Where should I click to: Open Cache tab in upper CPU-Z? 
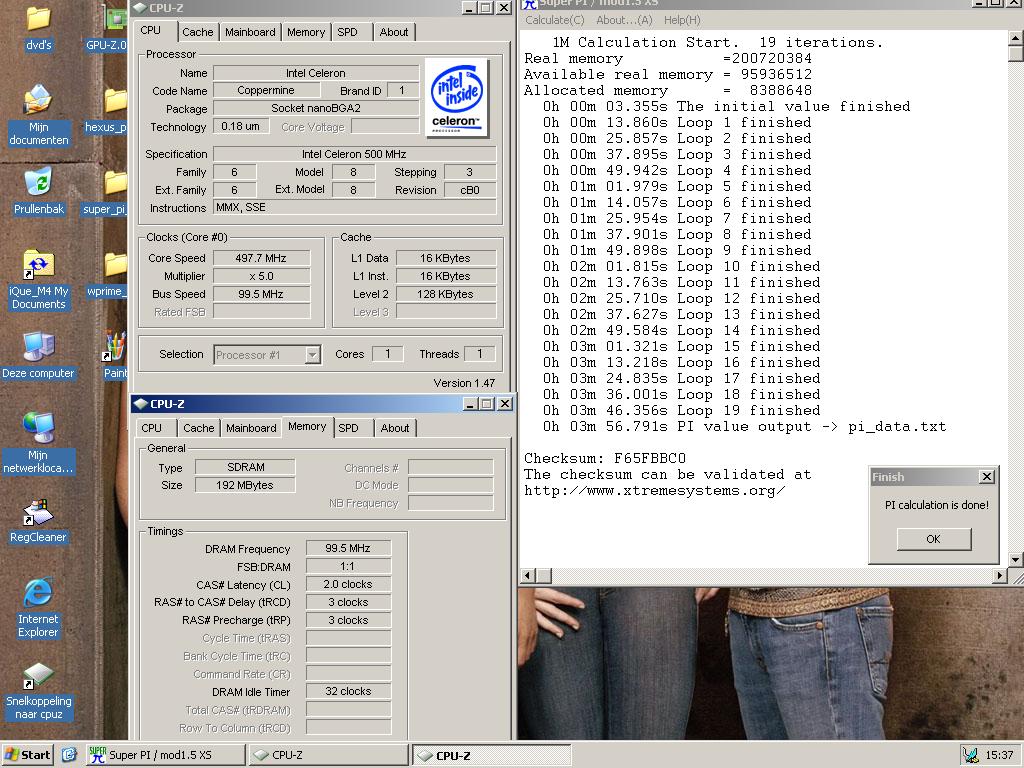[x=197, y=32]
